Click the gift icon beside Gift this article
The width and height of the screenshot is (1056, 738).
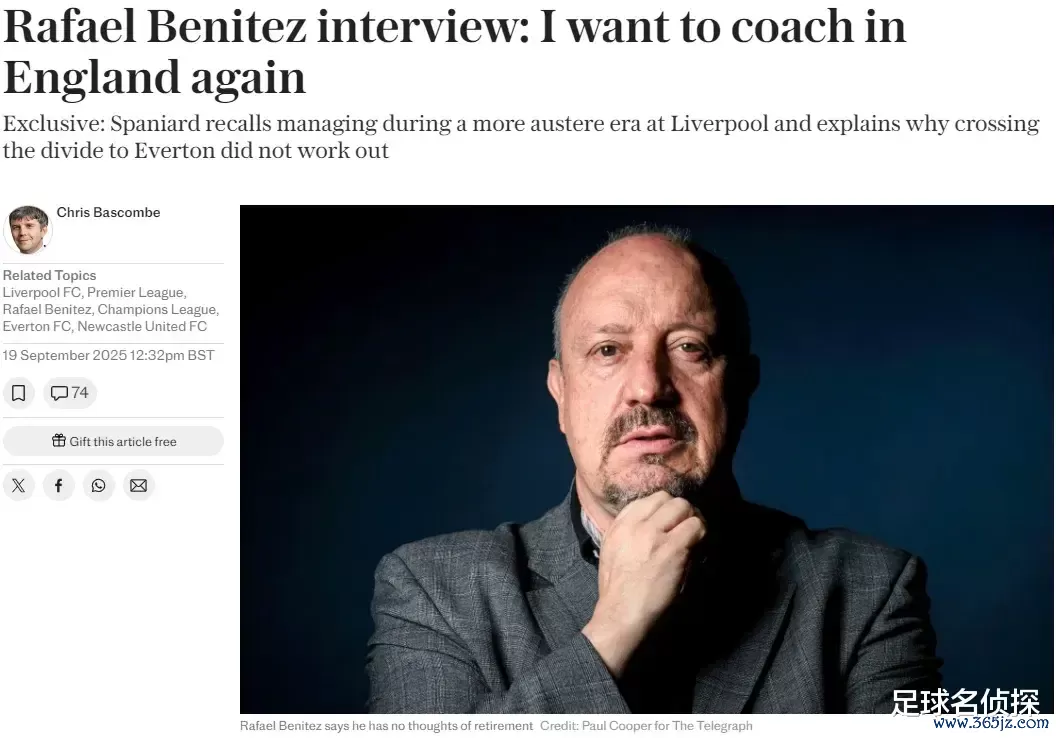[59, 441]
